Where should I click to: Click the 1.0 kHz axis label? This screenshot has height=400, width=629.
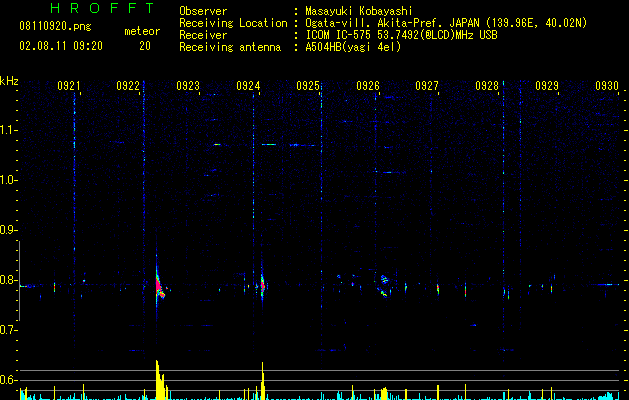(x=9, y=180)
